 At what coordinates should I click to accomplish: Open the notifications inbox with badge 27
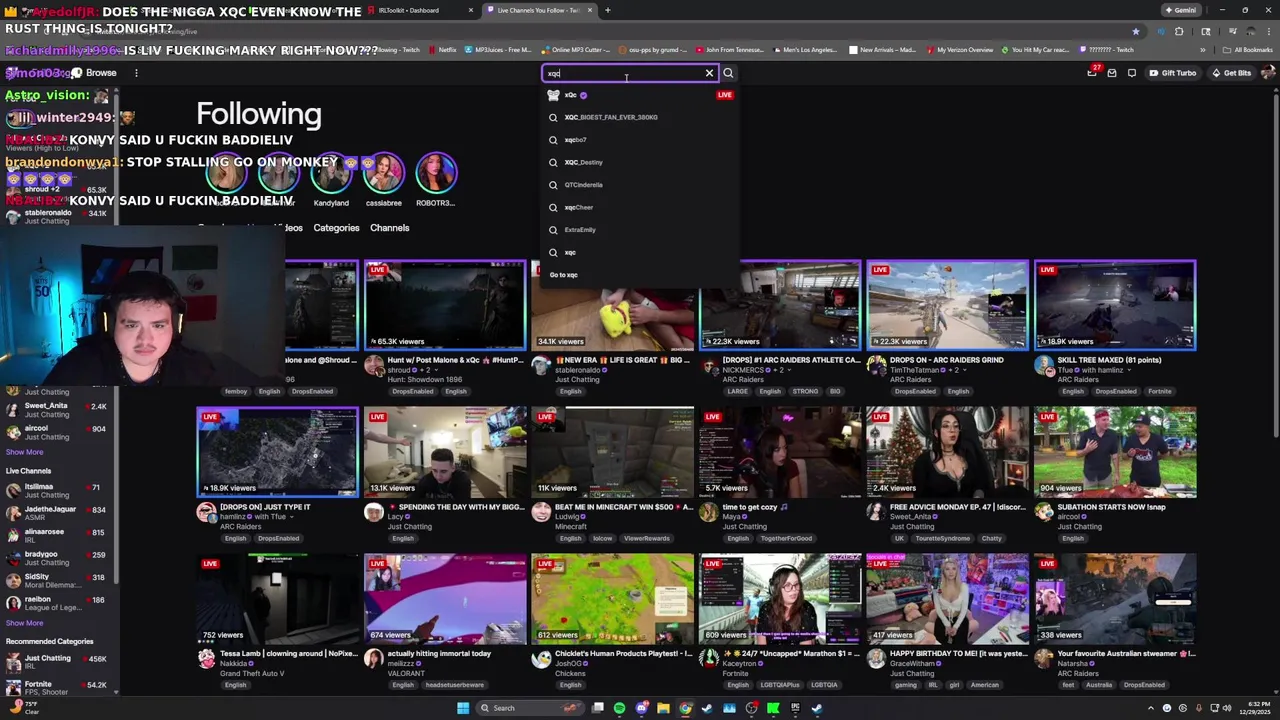1092,73
